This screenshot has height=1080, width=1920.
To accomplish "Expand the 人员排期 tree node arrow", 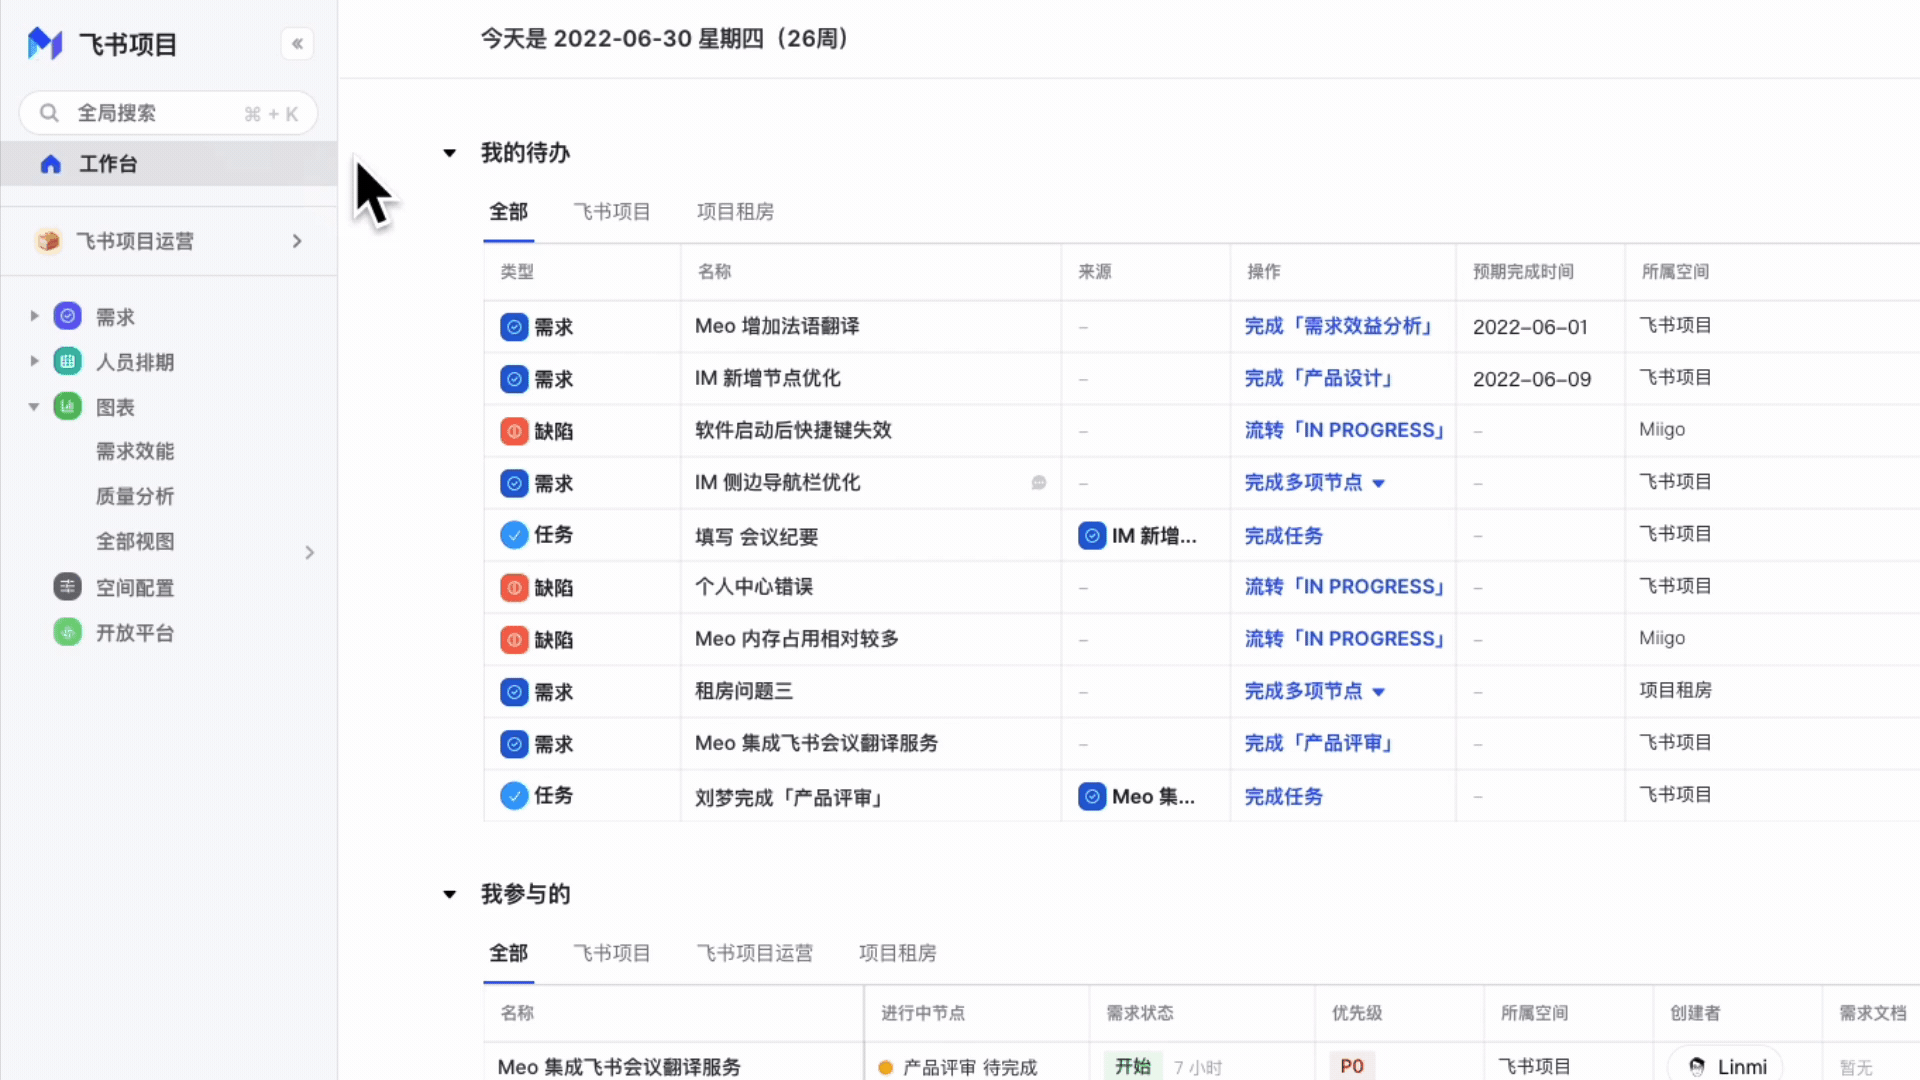I will 34,361.
